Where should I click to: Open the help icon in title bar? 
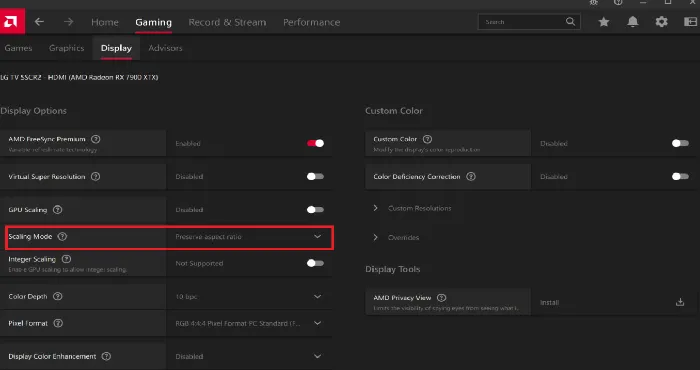pyautogui.click(x=618, y=3)
